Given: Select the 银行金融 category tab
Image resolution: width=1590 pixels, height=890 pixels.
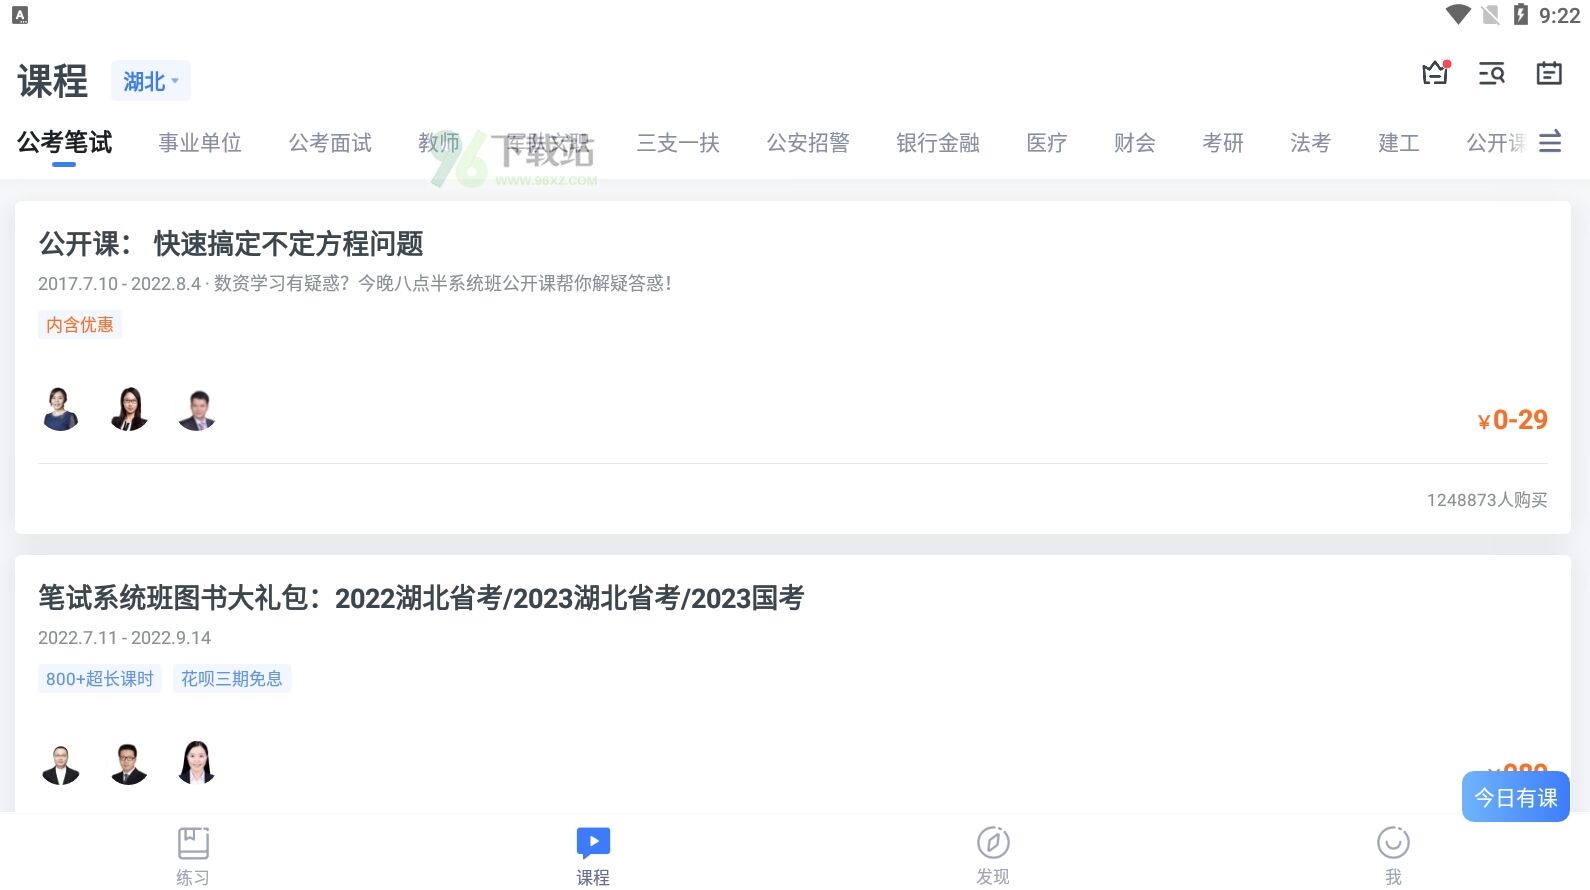Looking at the screenshot, I should 938,143.
